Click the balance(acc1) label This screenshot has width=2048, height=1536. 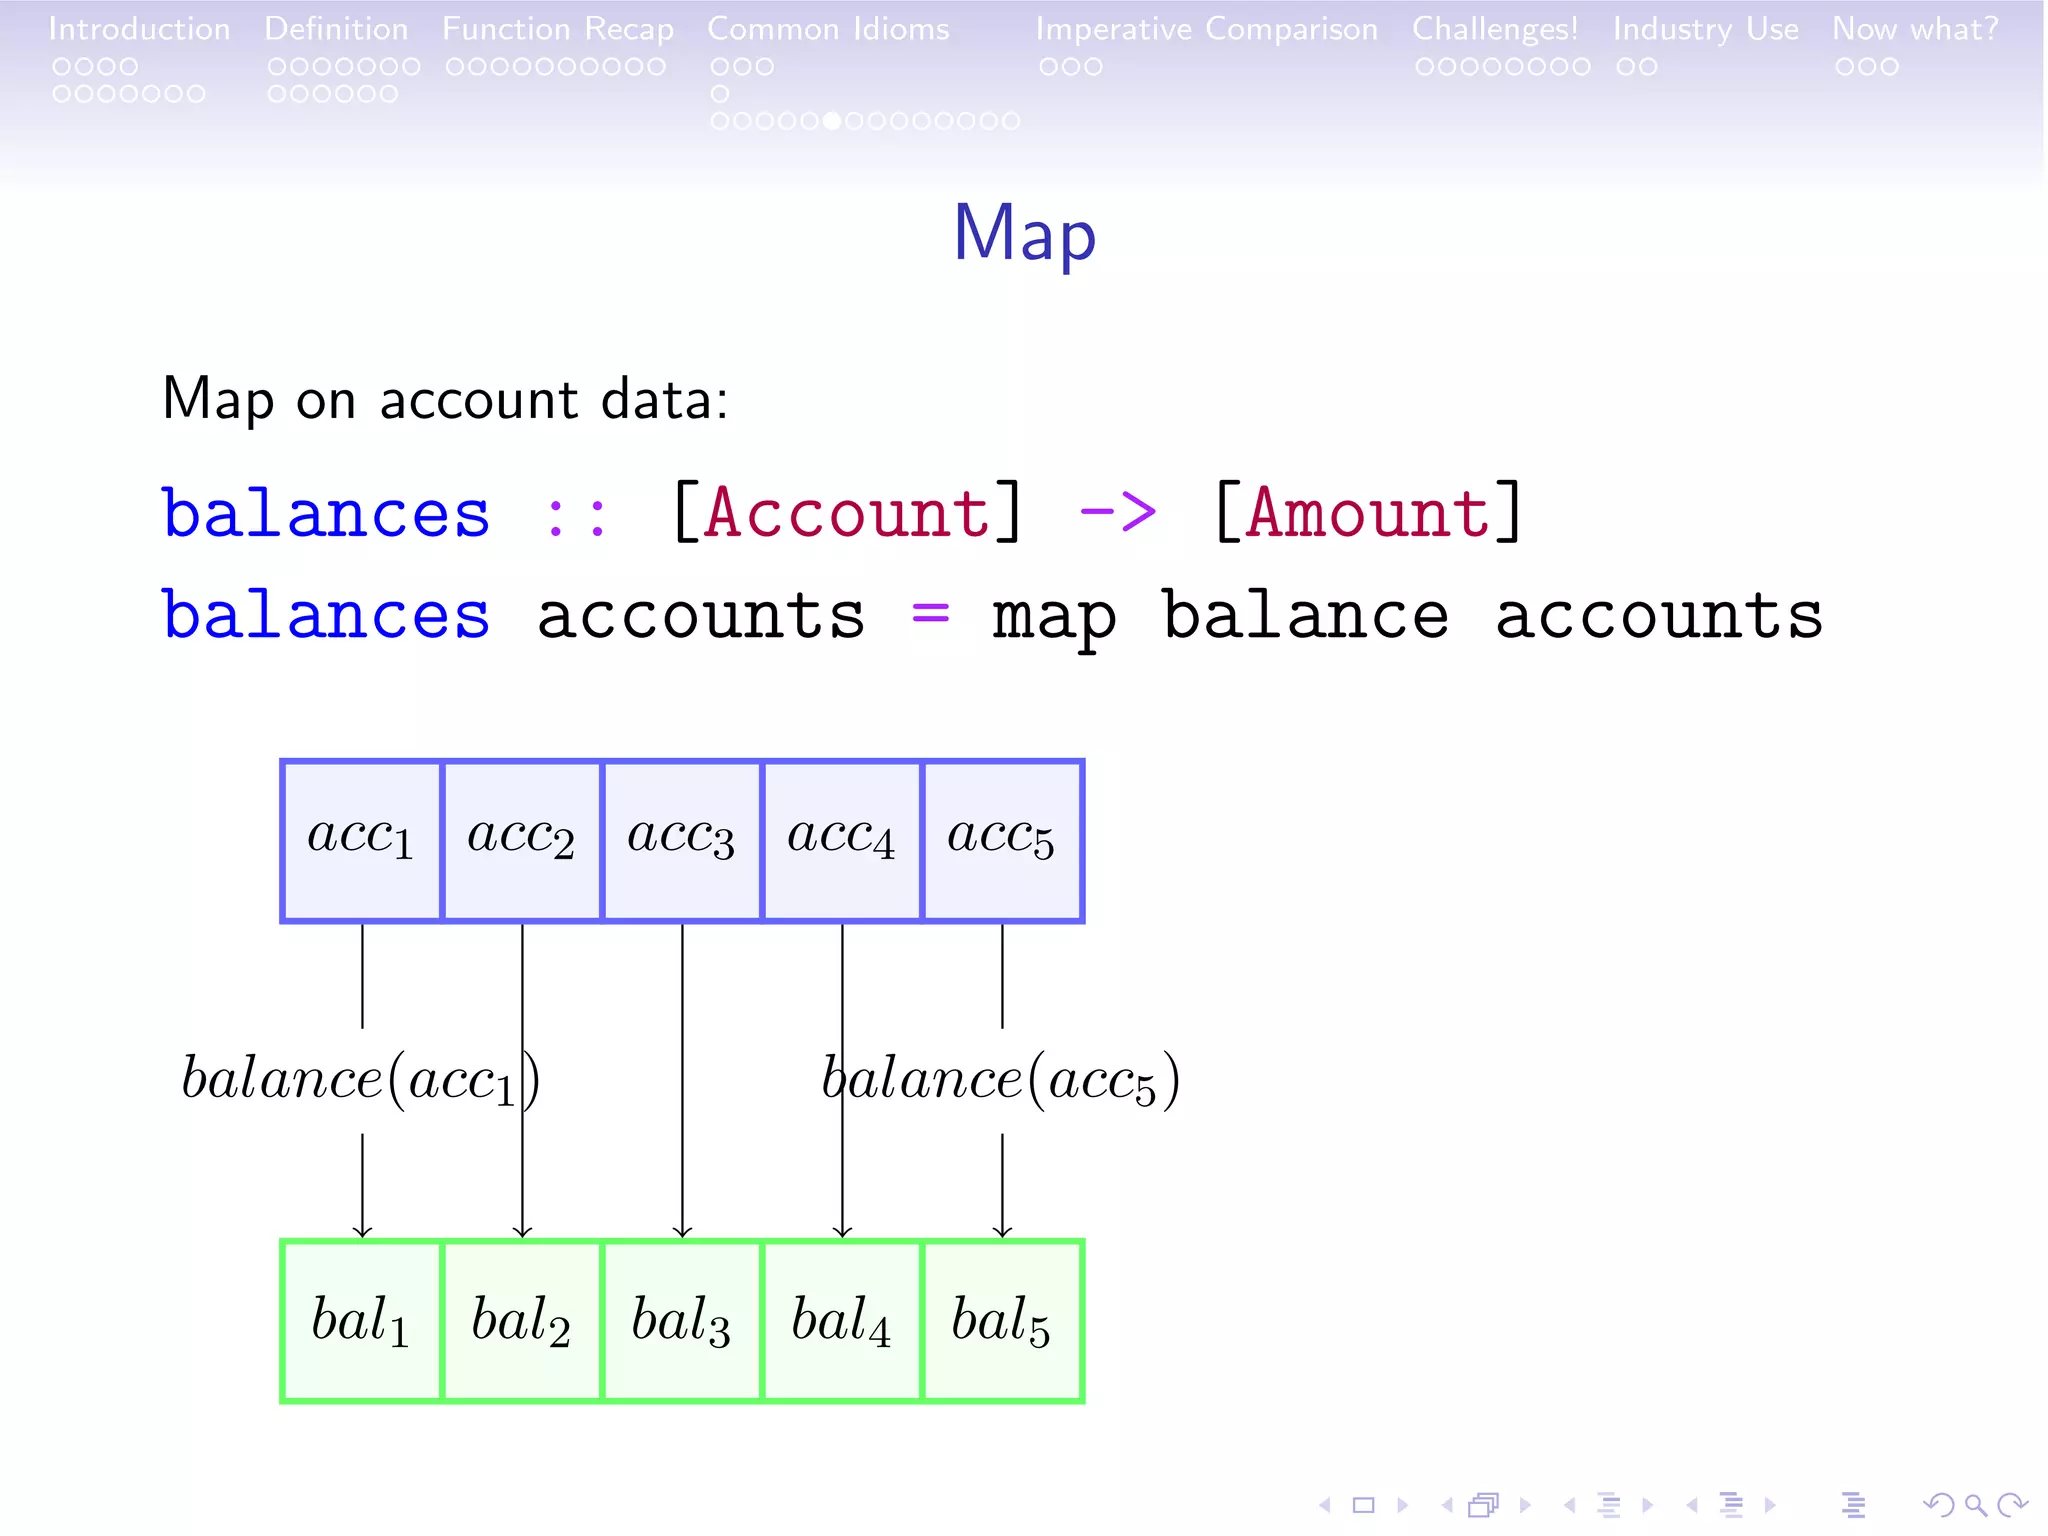(361, 1080)
